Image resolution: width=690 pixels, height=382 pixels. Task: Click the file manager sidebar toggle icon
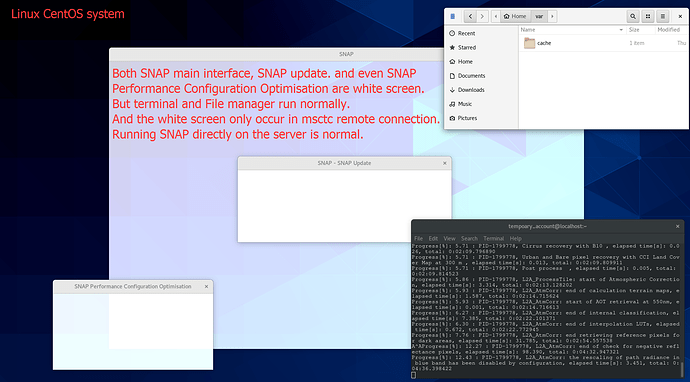pos(452,16)
